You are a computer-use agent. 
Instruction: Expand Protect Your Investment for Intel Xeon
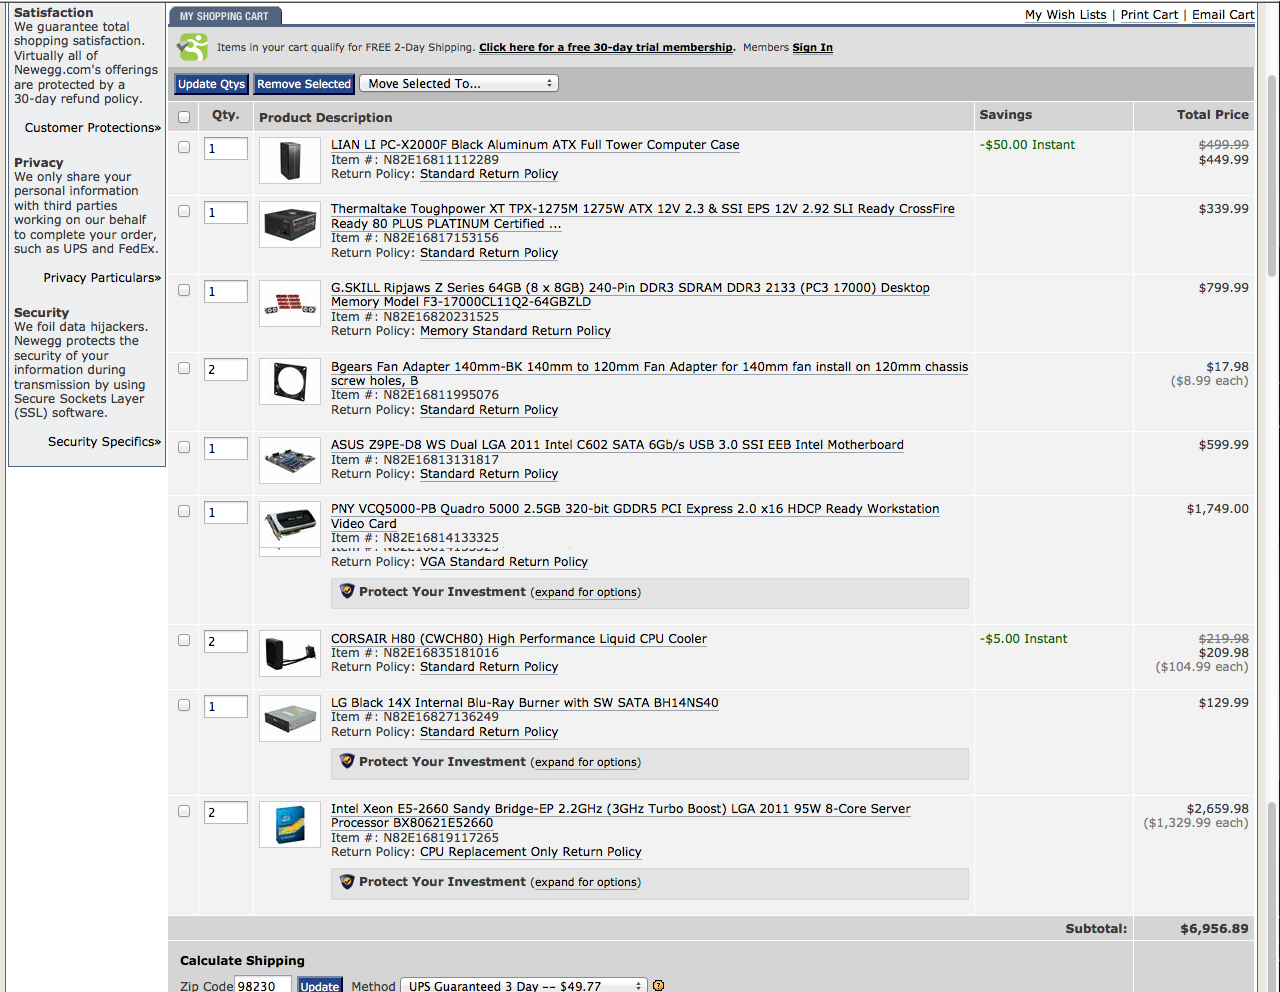(586, 882)
